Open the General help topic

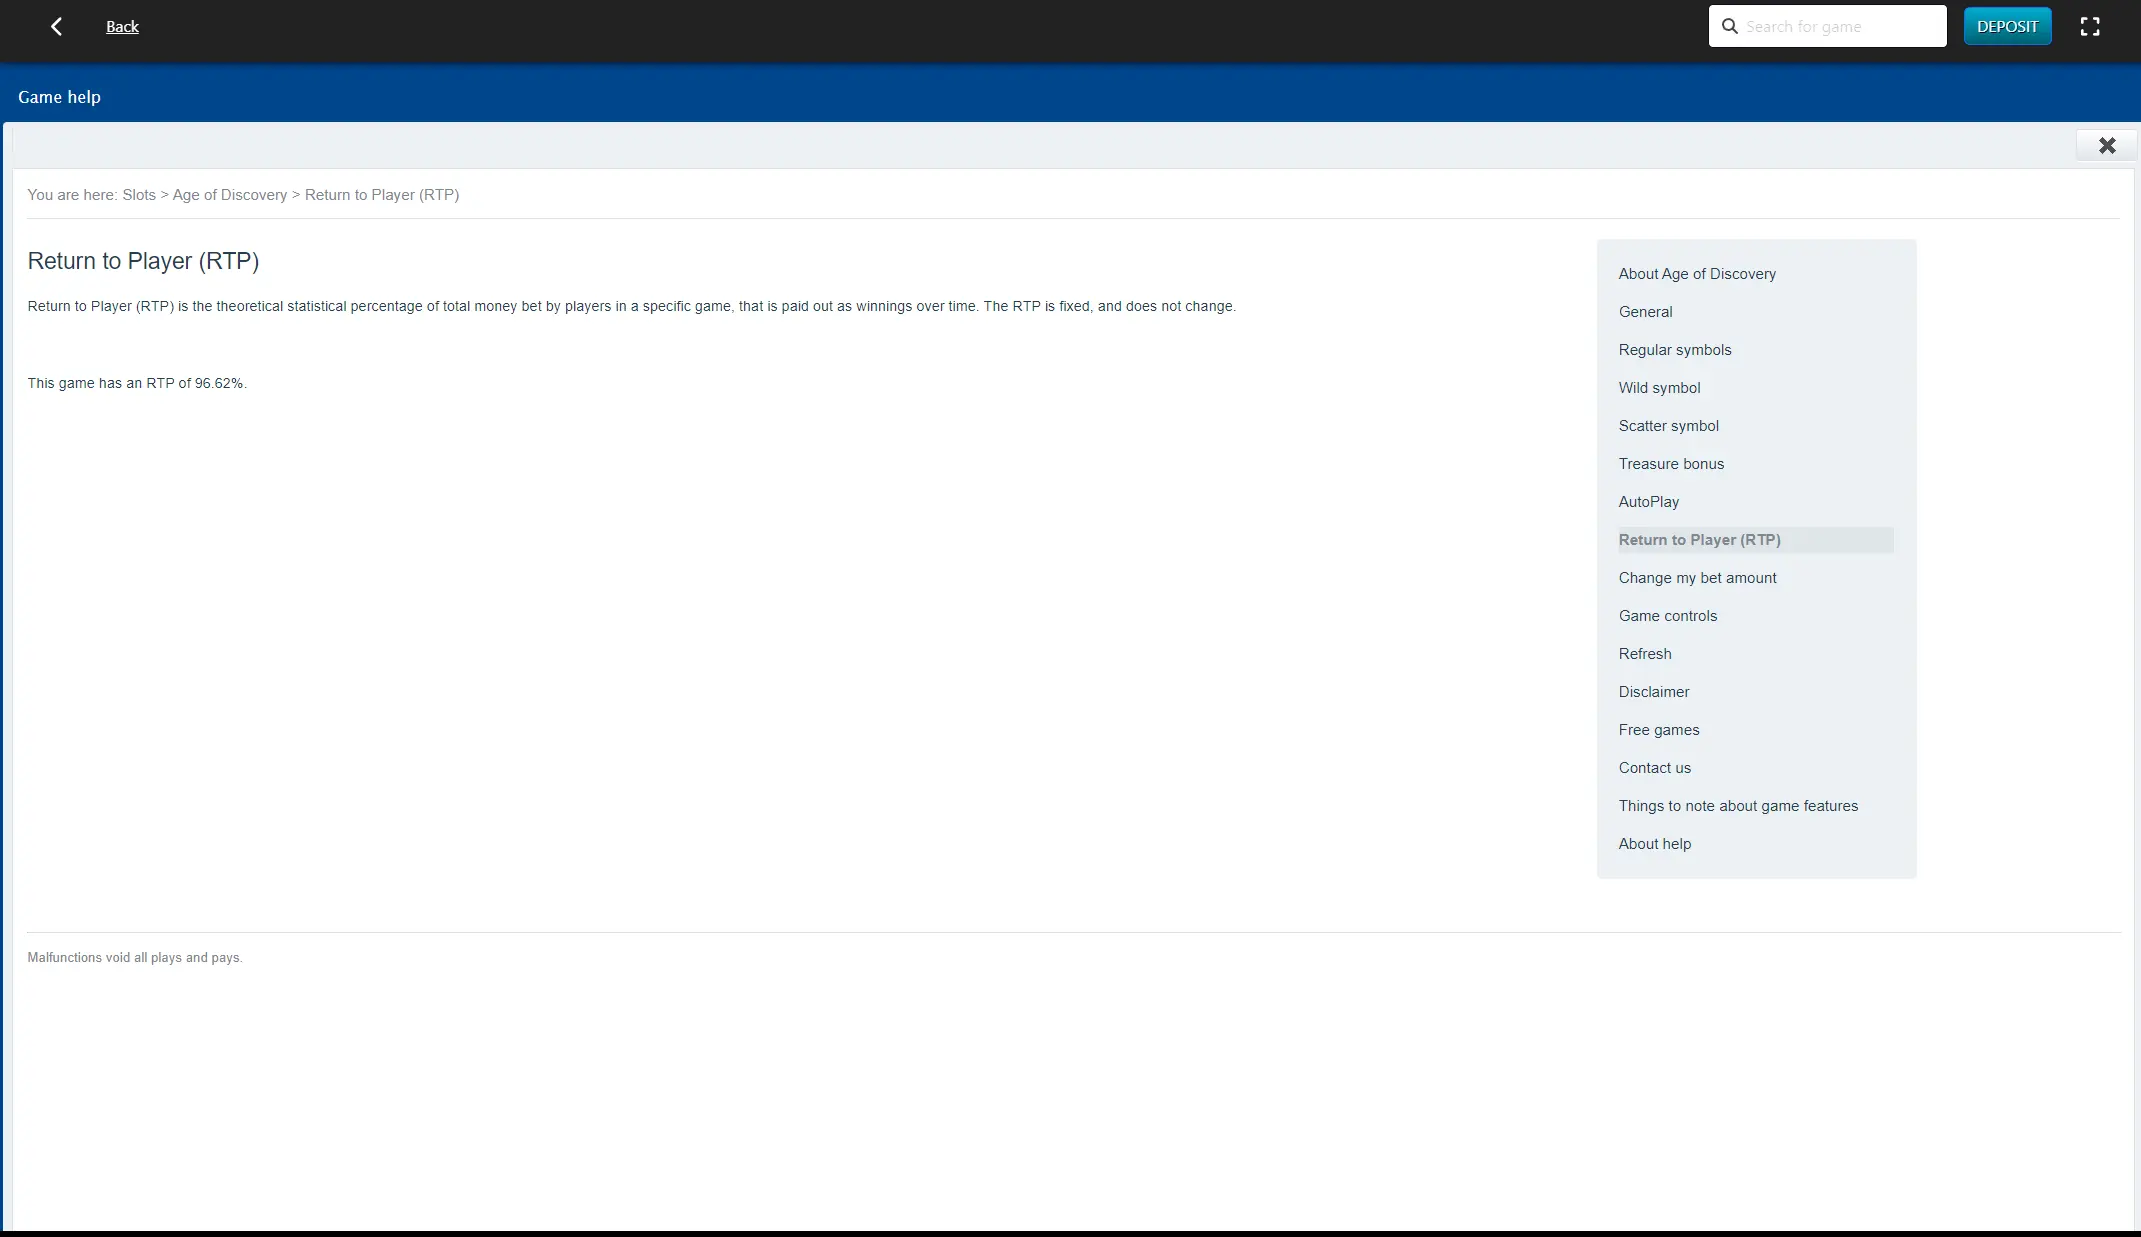pyautogui.click(x=1645, y=312)
